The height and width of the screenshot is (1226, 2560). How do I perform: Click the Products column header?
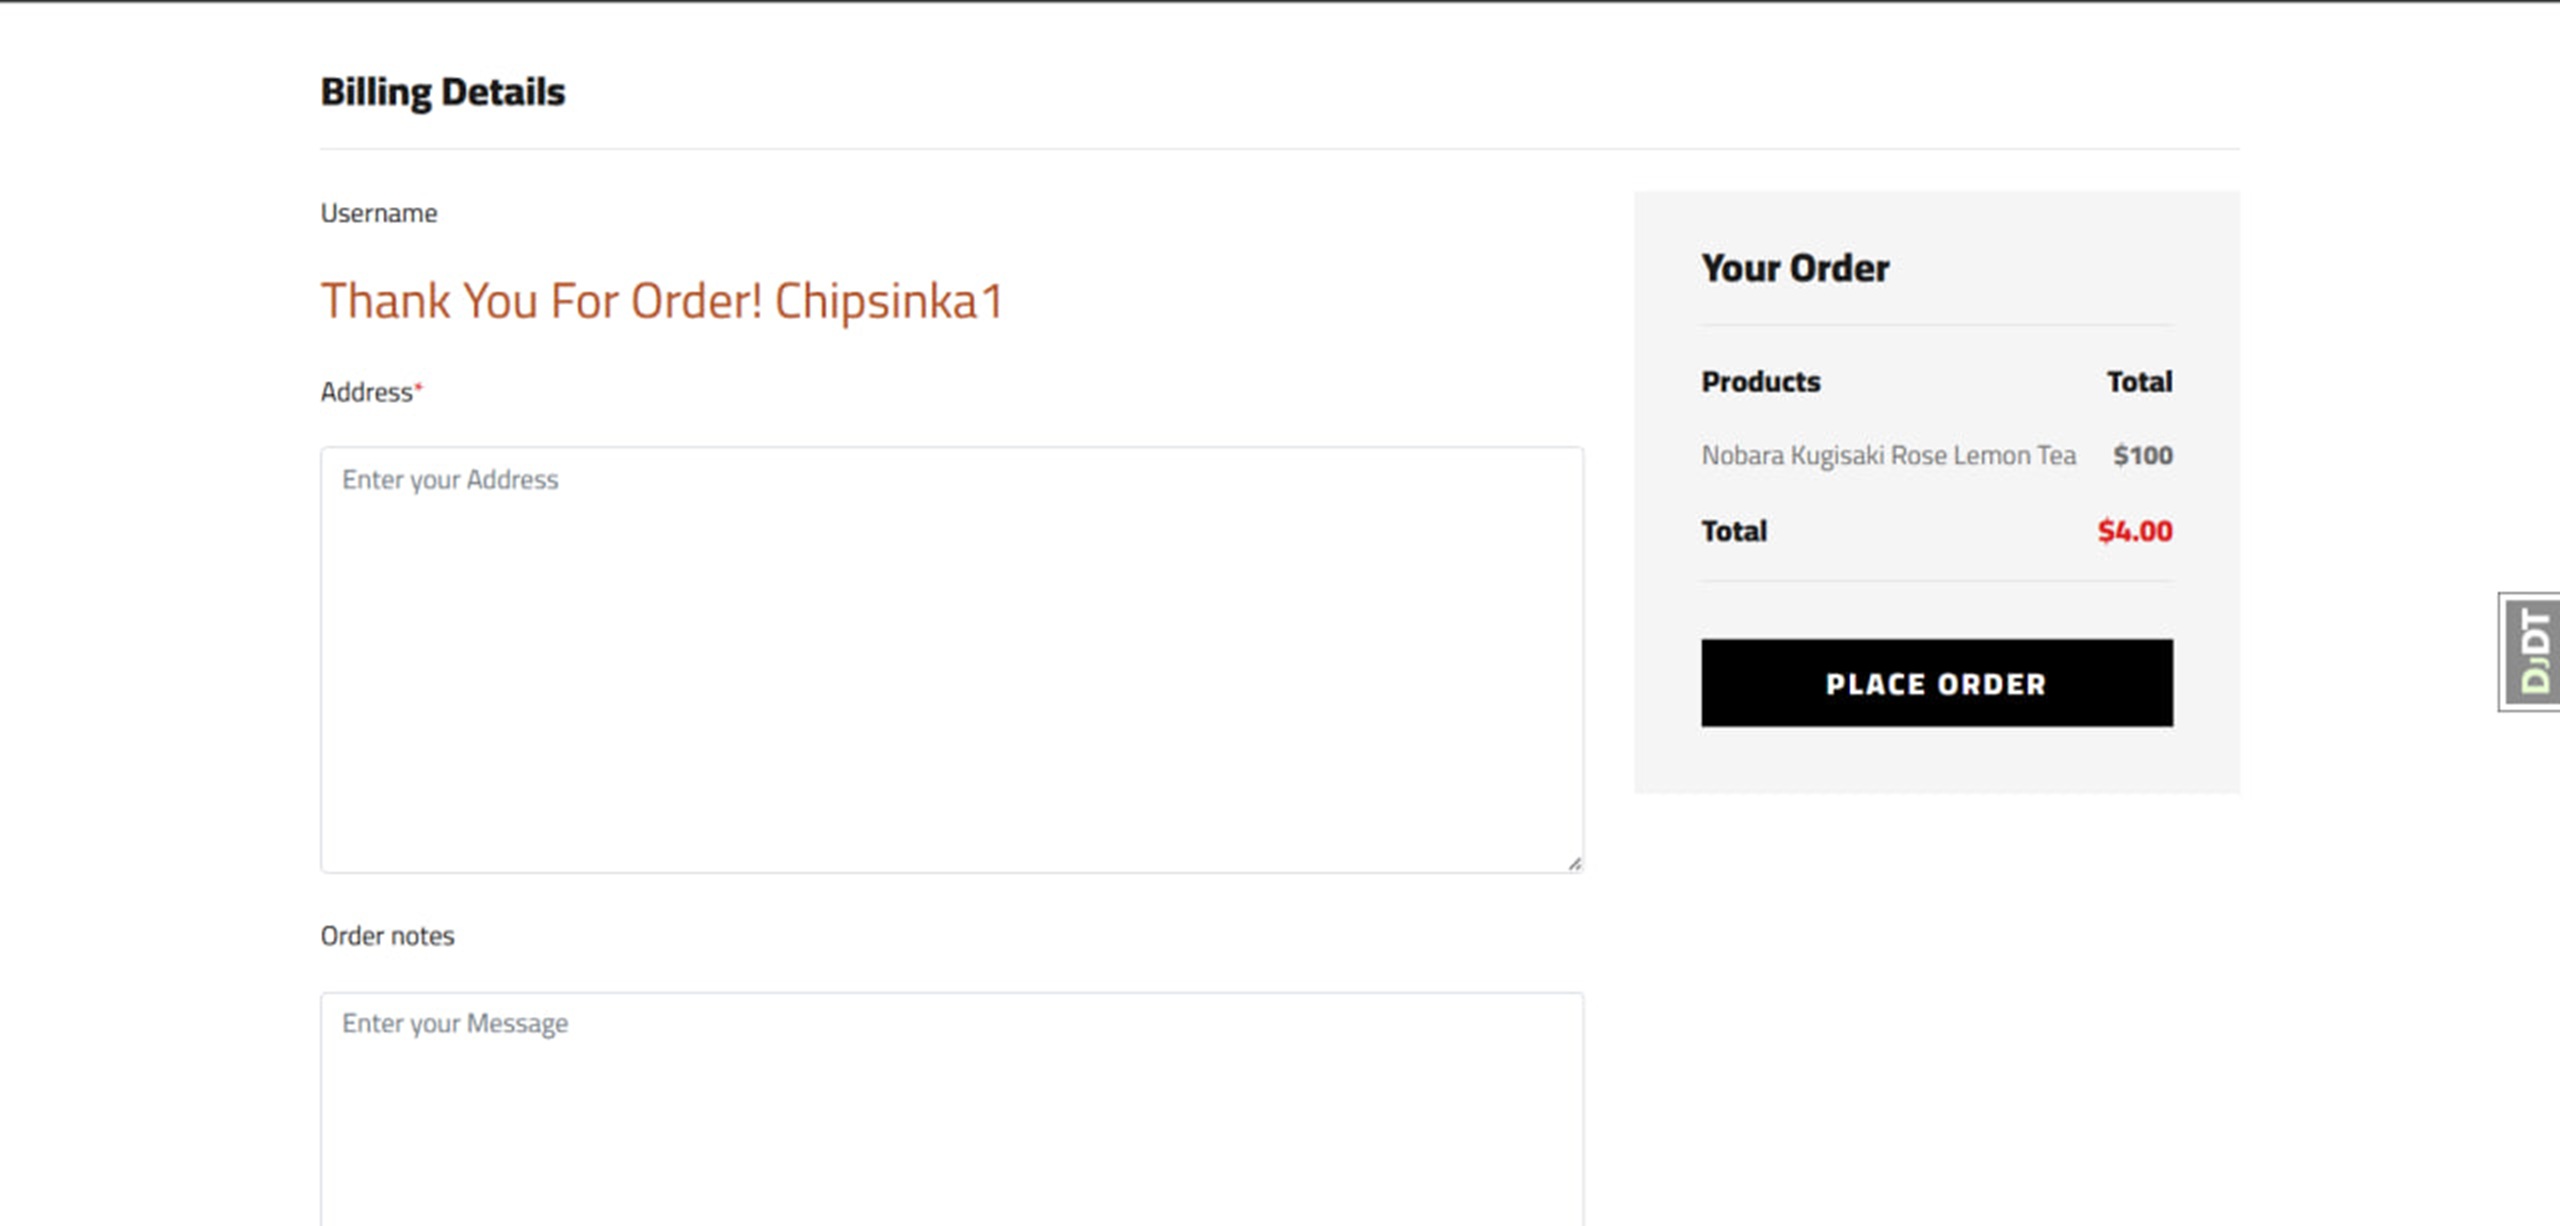tap(1760, 382)
